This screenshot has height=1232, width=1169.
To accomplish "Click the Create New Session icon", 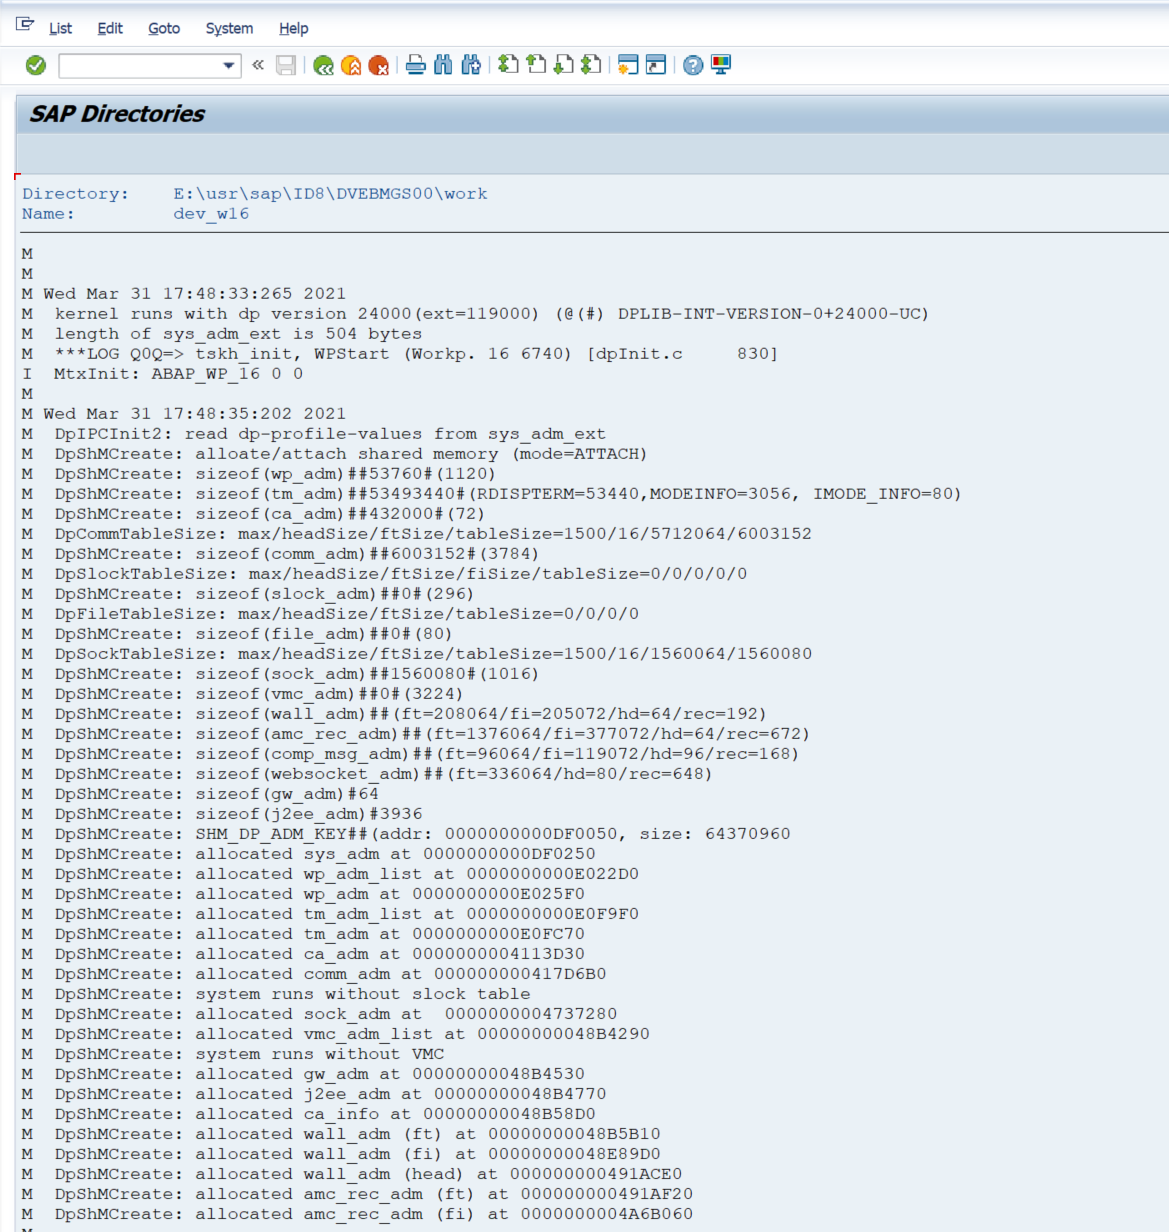I will (x=628, y=65).
